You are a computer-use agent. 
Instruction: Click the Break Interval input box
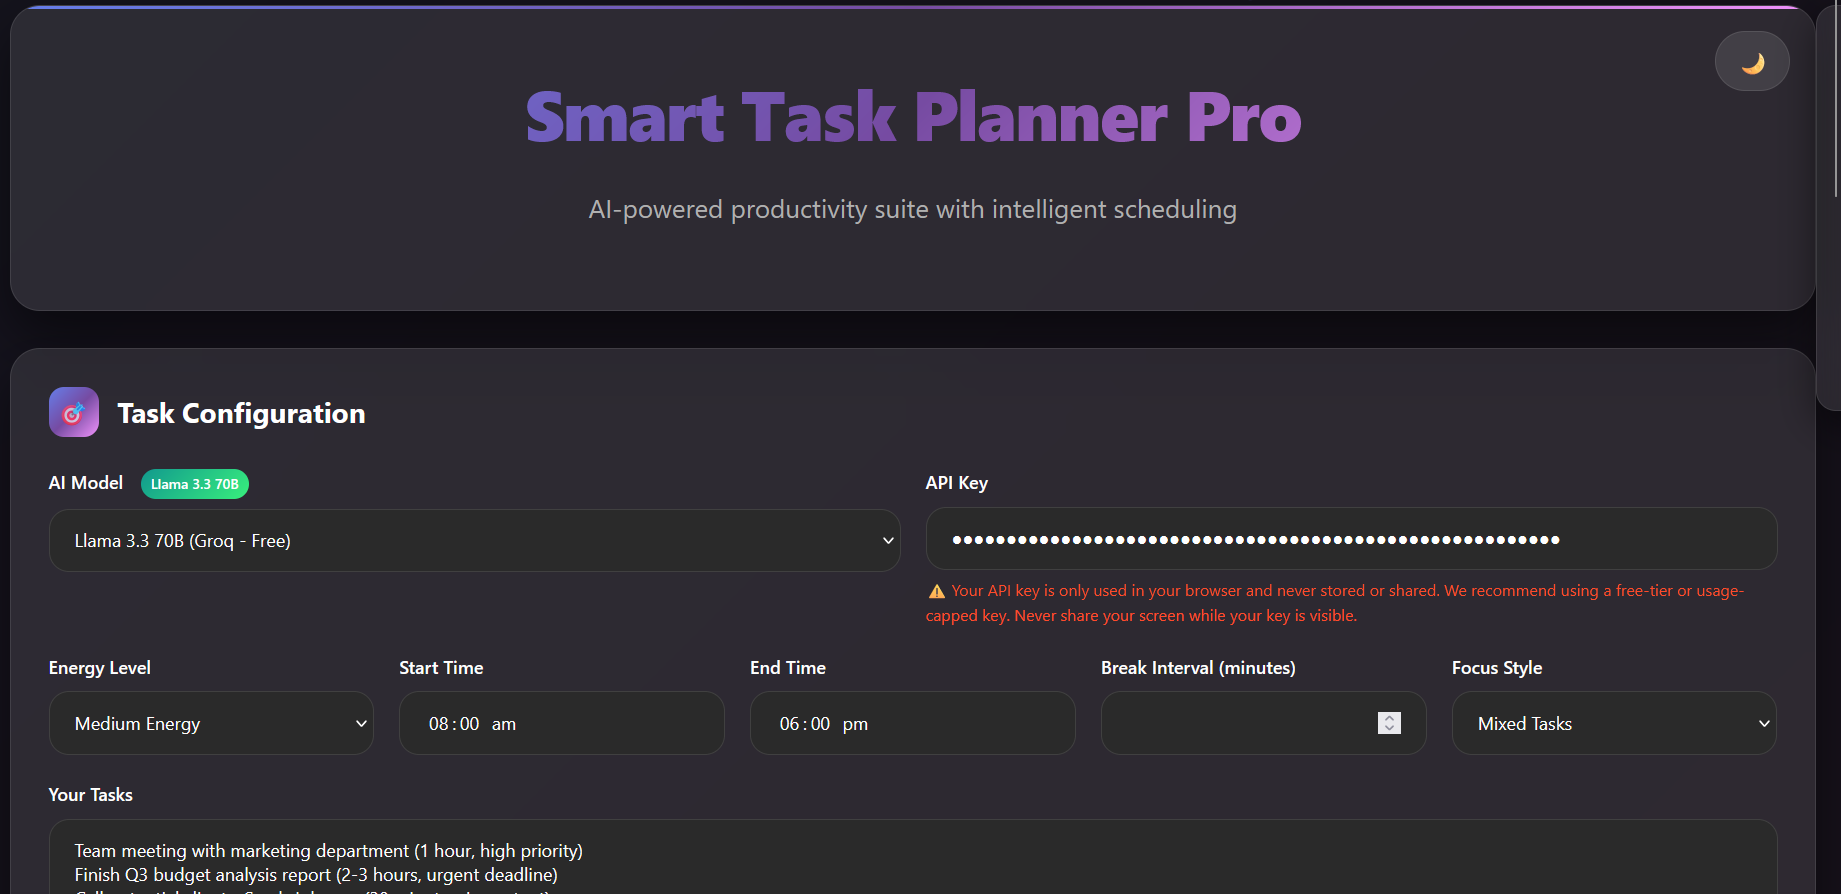pyautogui.click(x=1230, y=723)
